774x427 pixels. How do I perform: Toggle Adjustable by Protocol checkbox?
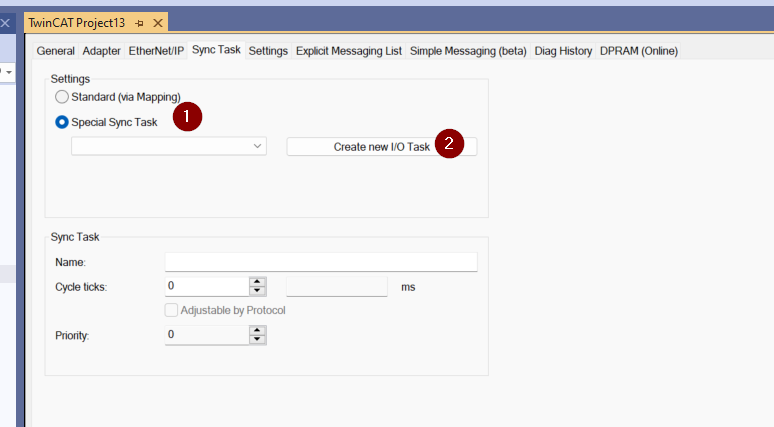point(171,310)
